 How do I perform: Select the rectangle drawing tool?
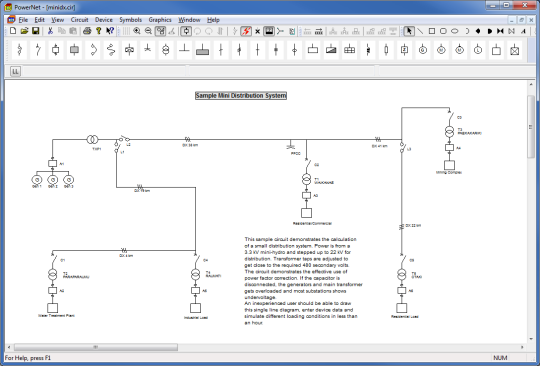[432, 31]
